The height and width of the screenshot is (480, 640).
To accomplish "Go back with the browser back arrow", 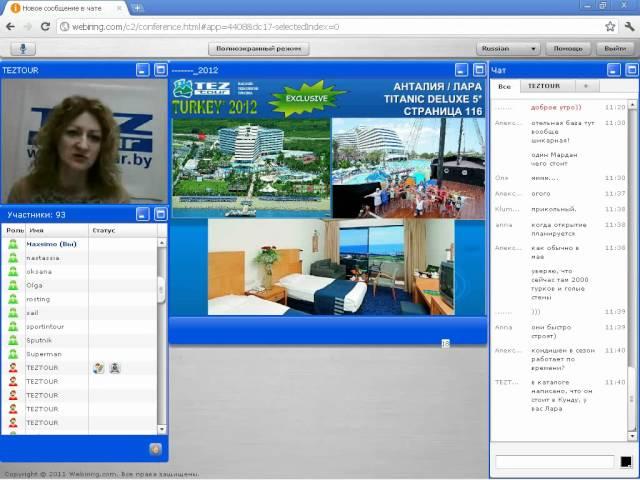I will [11, 27].
